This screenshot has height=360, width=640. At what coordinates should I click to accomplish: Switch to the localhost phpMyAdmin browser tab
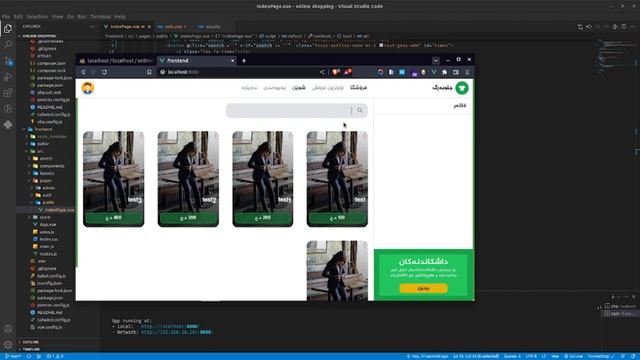pos(116,61)
